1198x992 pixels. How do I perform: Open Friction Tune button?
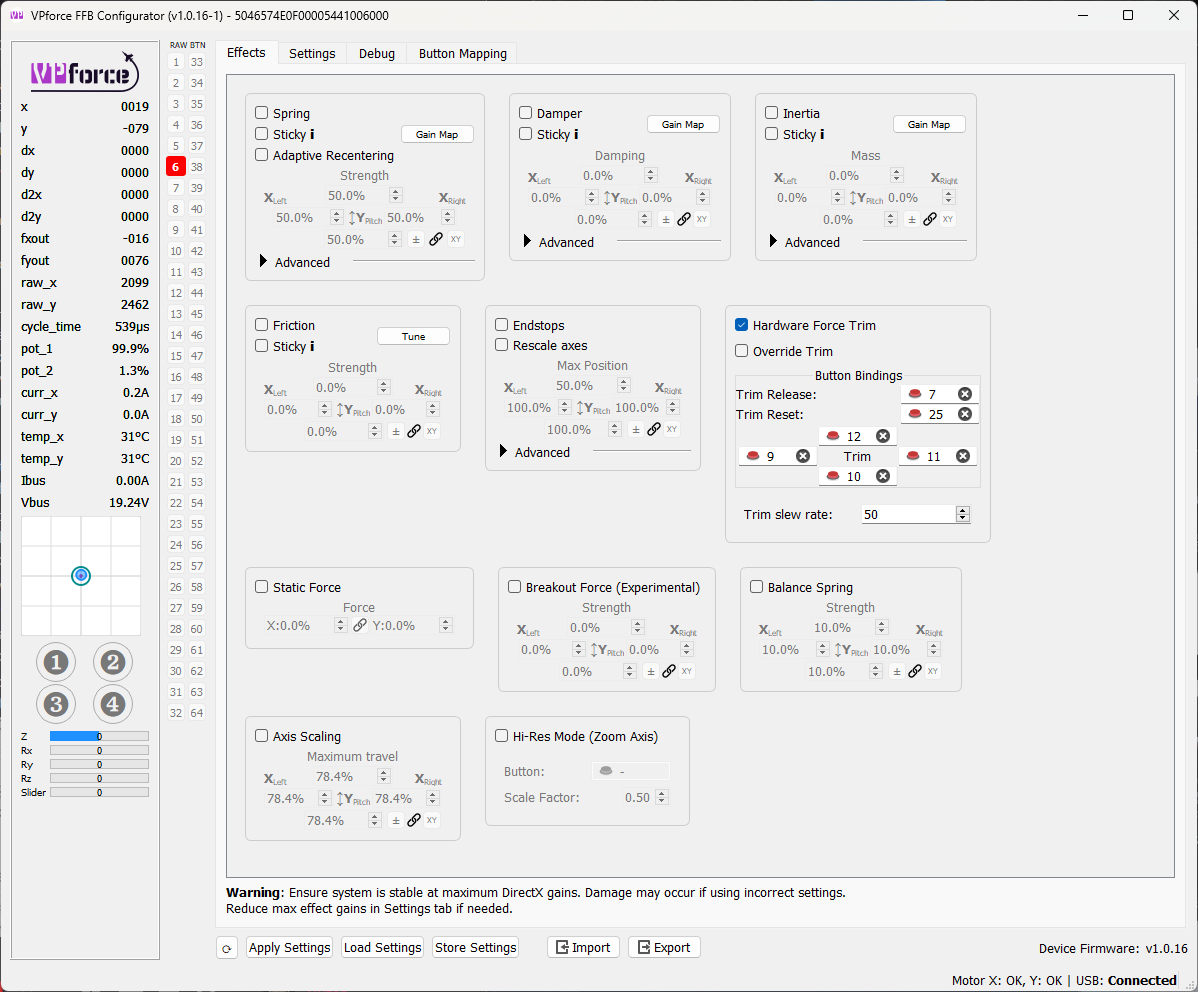(x=413, y=336)
